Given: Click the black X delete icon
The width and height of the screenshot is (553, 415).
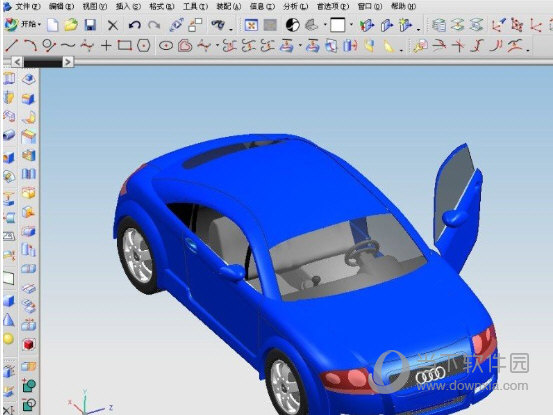Looking at the screenshot, I should 113,25.
